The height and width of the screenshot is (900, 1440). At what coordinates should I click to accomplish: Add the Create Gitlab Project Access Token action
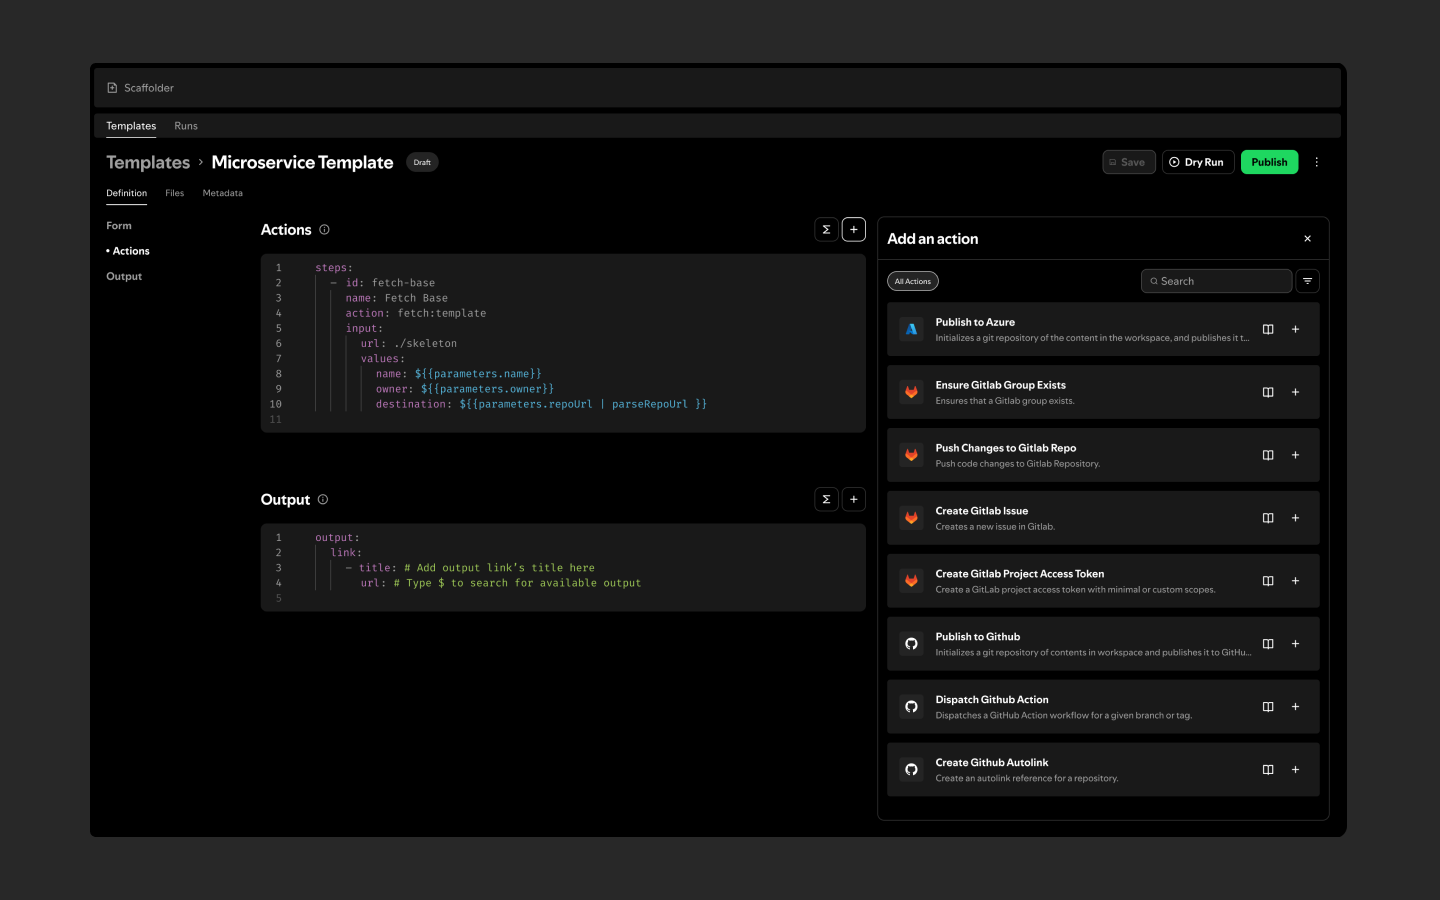click(x=1295, y=581)
